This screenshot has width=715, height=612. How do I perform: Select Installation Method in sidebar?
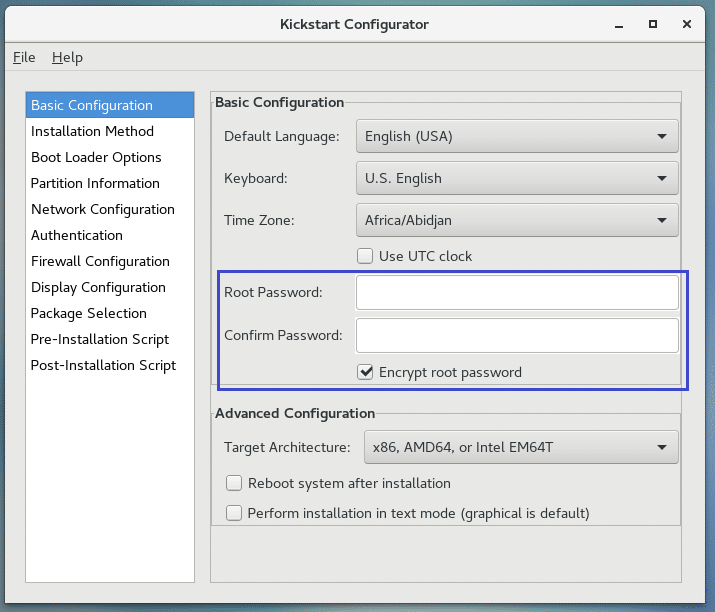(92, 131)
